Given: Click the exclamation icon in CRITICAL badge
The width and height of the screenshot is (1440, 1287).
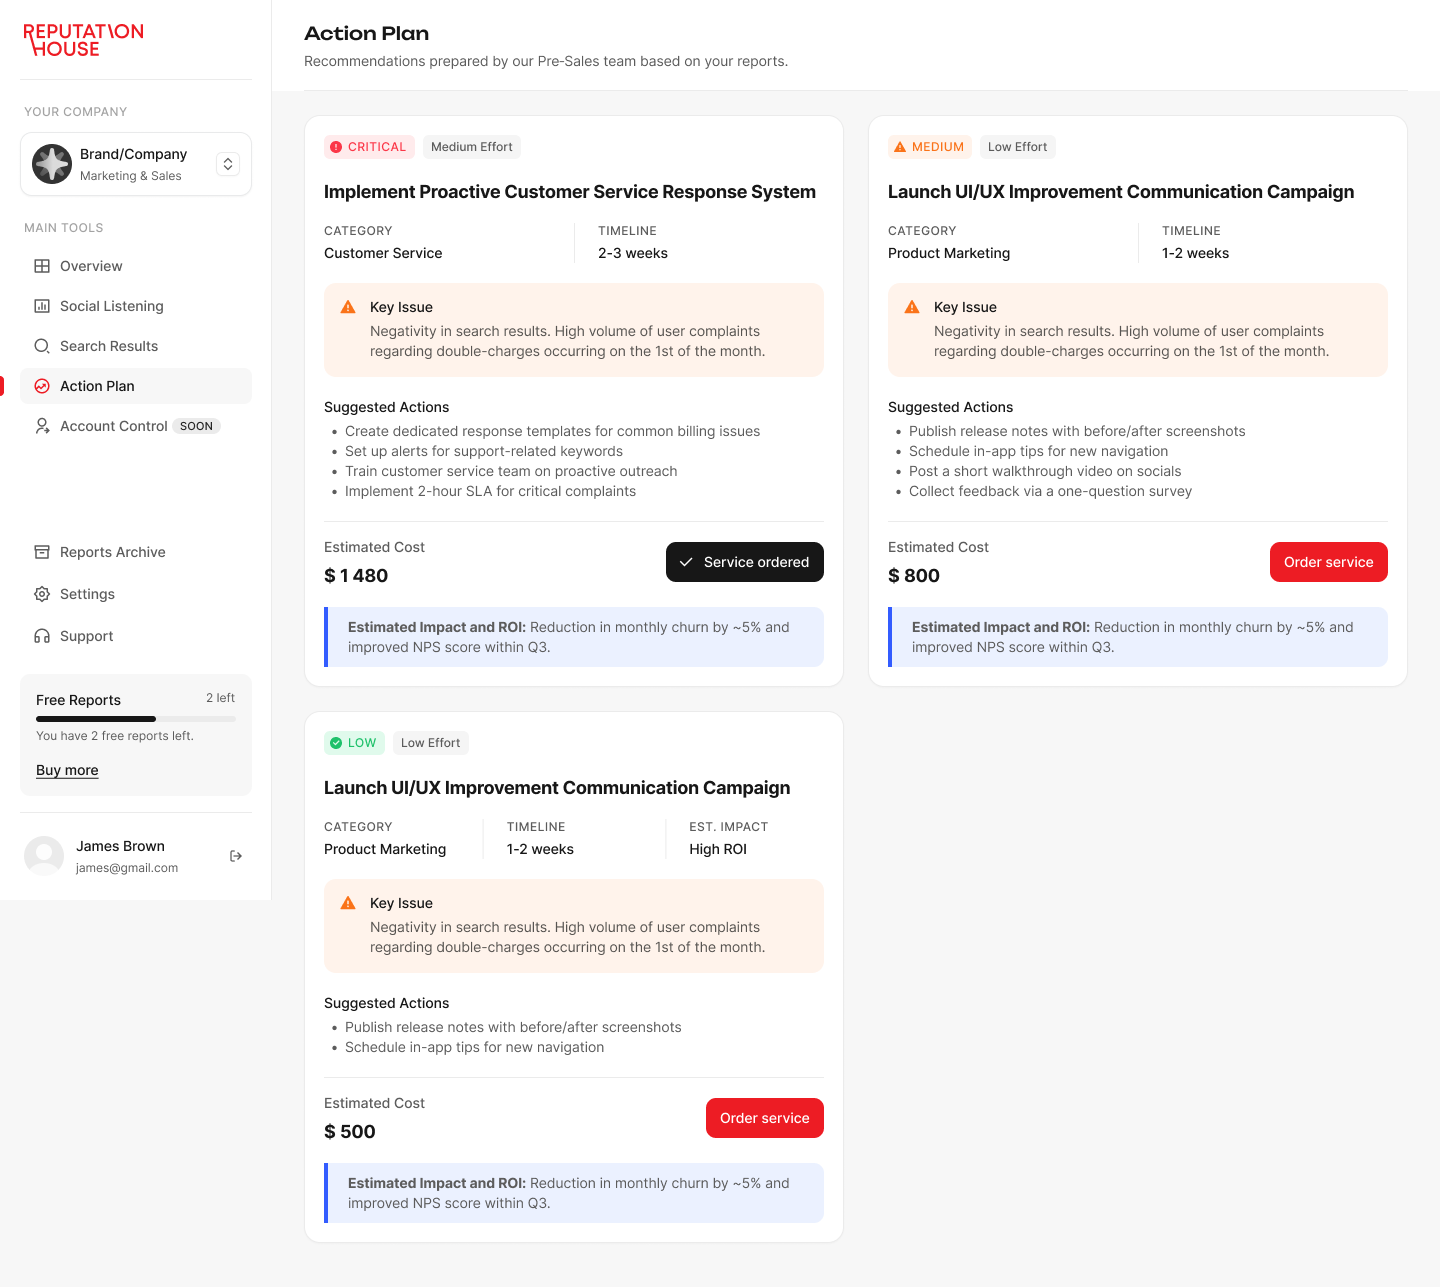Looking at the screenshot, I should (x=336, y=147).
